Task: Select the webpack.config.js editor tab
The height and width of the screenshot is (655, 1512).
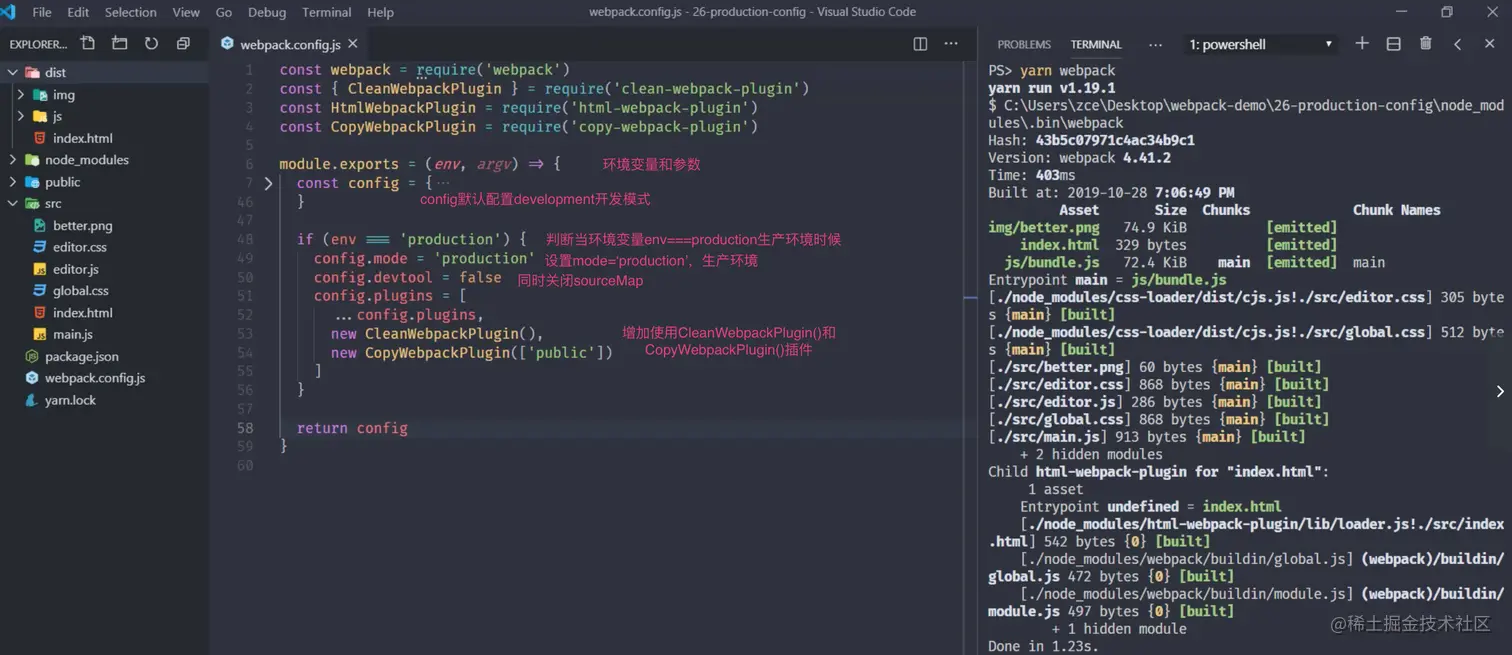Action: point(290,44)
